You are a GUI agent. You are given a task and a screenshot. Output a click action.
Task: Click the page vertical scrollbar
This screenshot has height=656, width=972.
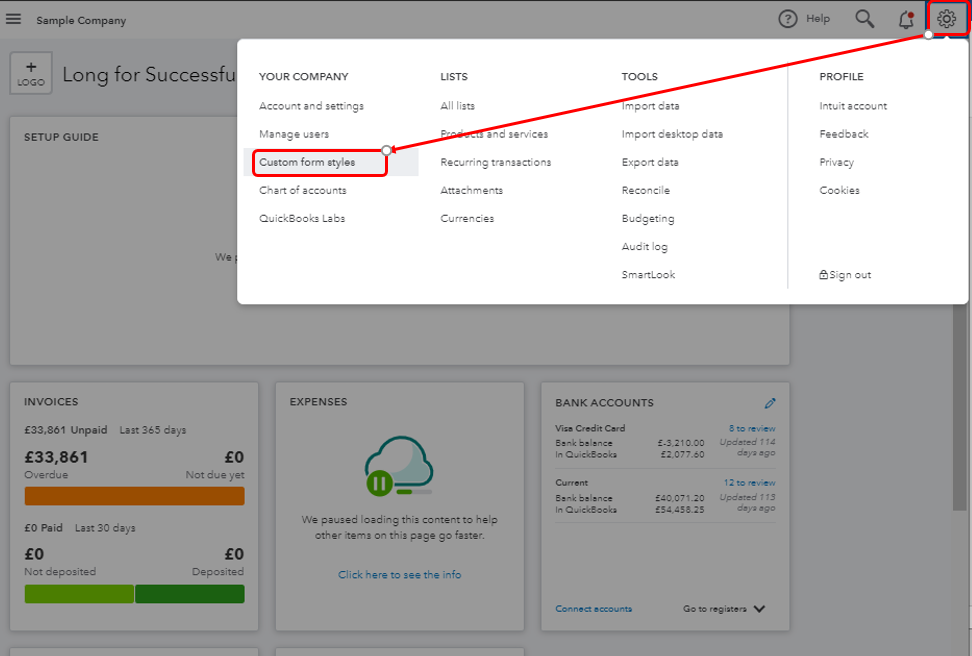coord(959,407)
